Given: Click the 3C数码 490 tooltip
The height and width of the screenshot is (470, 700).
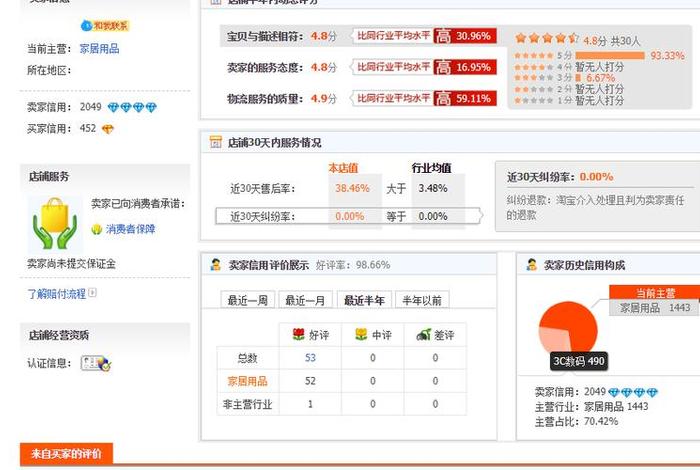Looking at the screenshot, I should tap(579, 361).
